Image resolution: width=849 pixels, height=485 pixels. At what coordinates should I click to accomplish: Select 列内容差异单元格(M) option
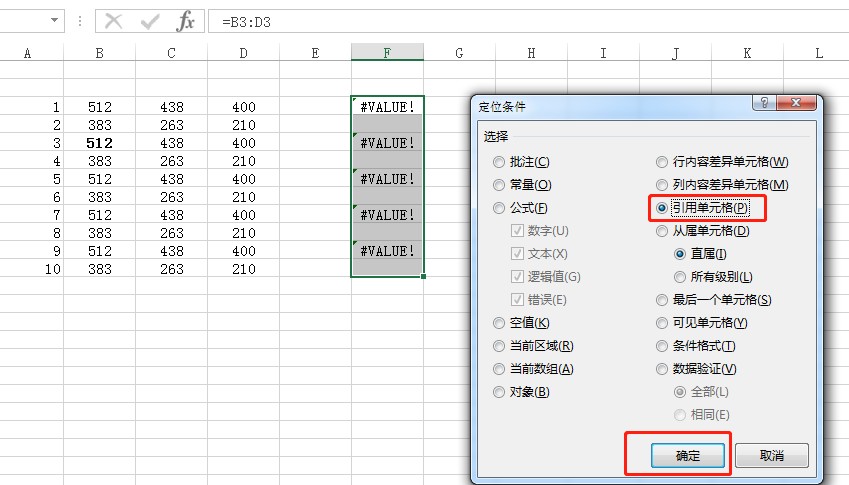pyautogui.click(x=722, y=185)
